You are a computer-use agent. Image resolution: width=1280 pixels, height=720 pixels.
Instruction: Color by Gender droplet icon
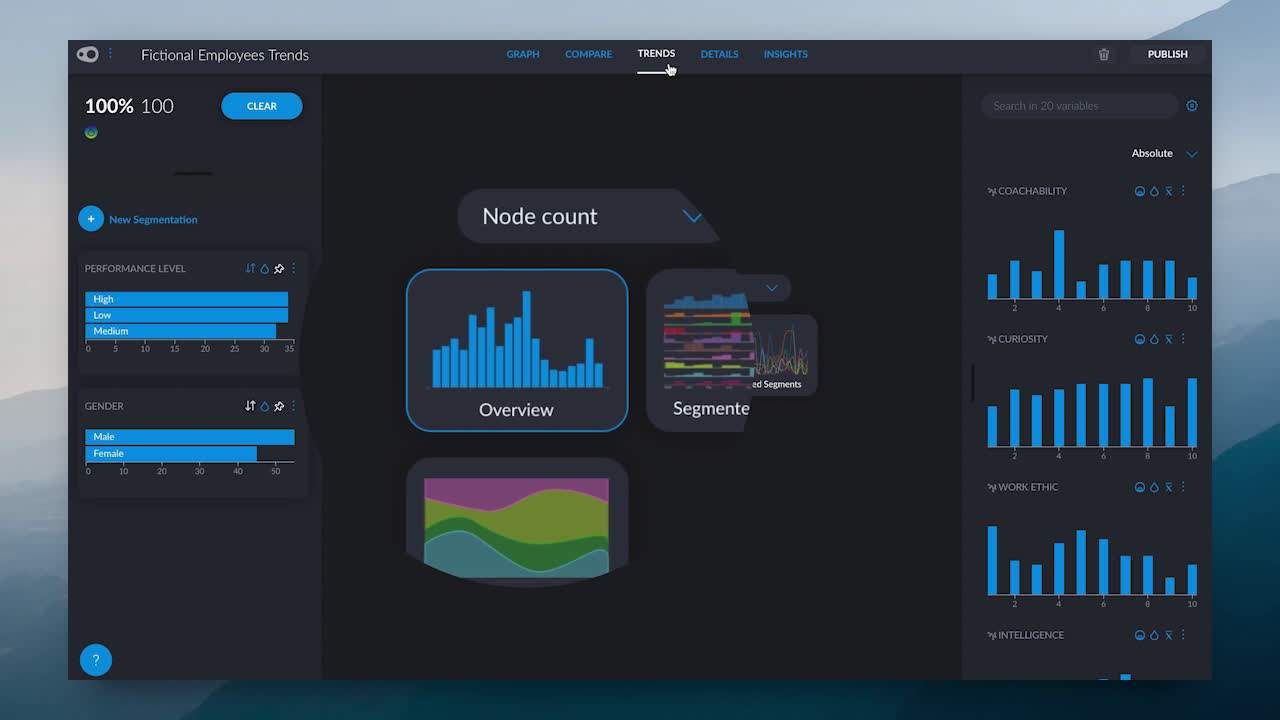(x=265, y=406)
